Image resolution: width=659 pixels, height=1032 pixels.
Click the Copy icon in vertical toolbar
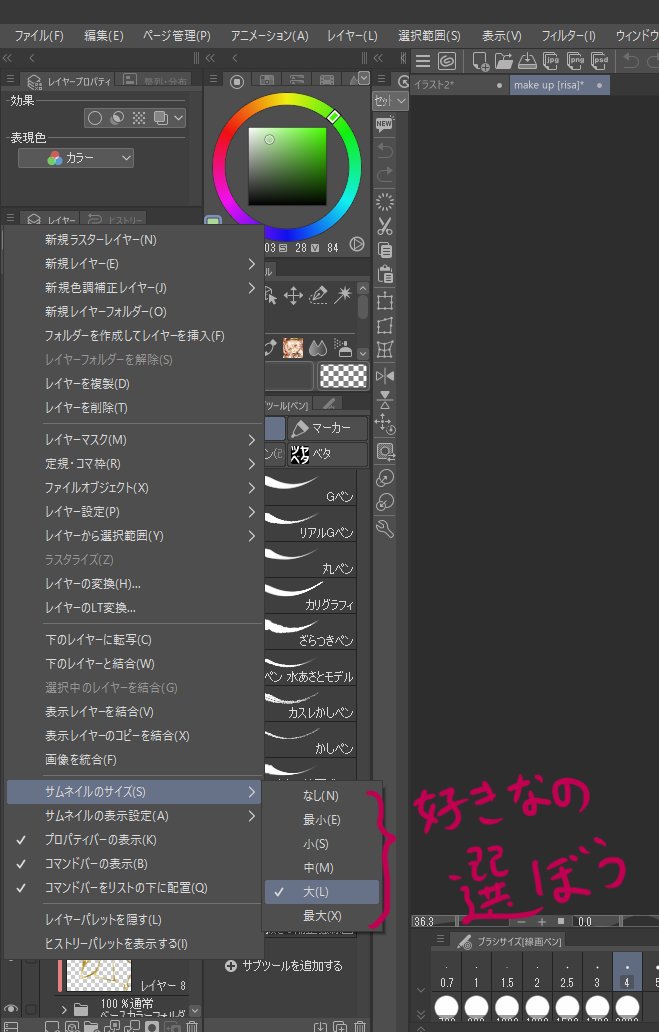pos(384,250)
